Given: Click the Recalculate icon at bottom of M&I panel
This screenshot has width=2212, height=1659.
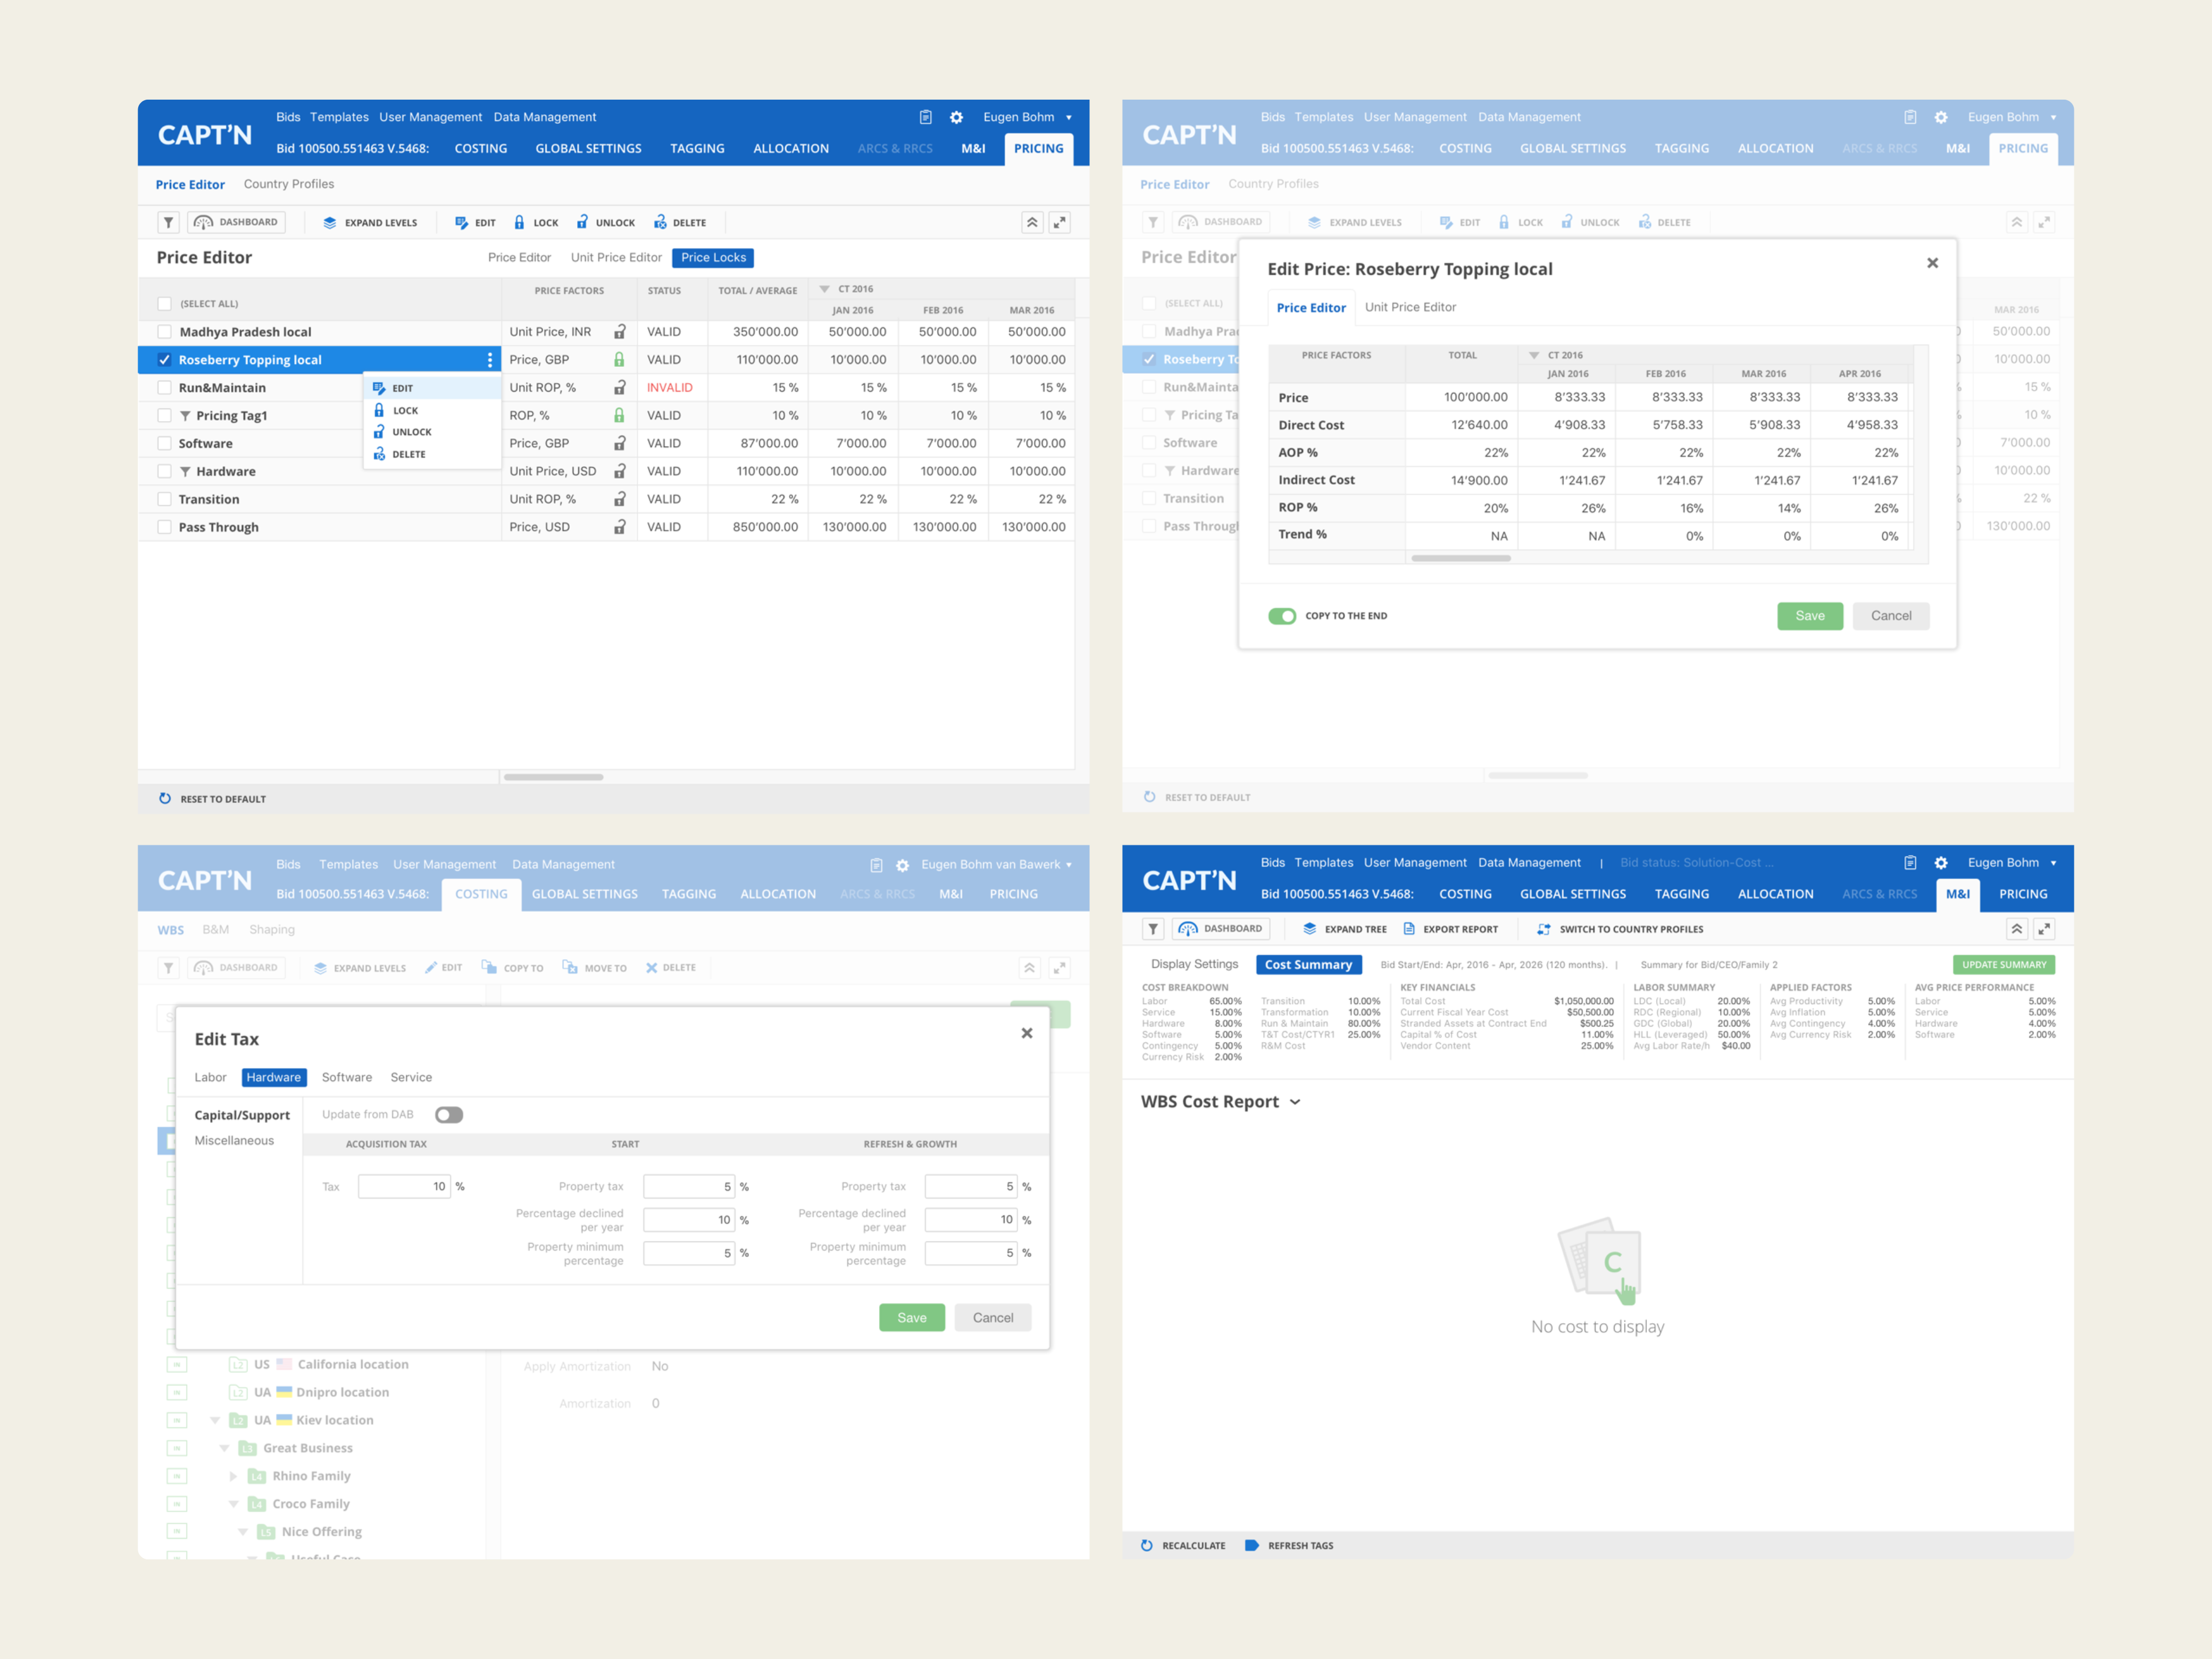Looking at the screenshot, I should click(x=1147, y=1545).
